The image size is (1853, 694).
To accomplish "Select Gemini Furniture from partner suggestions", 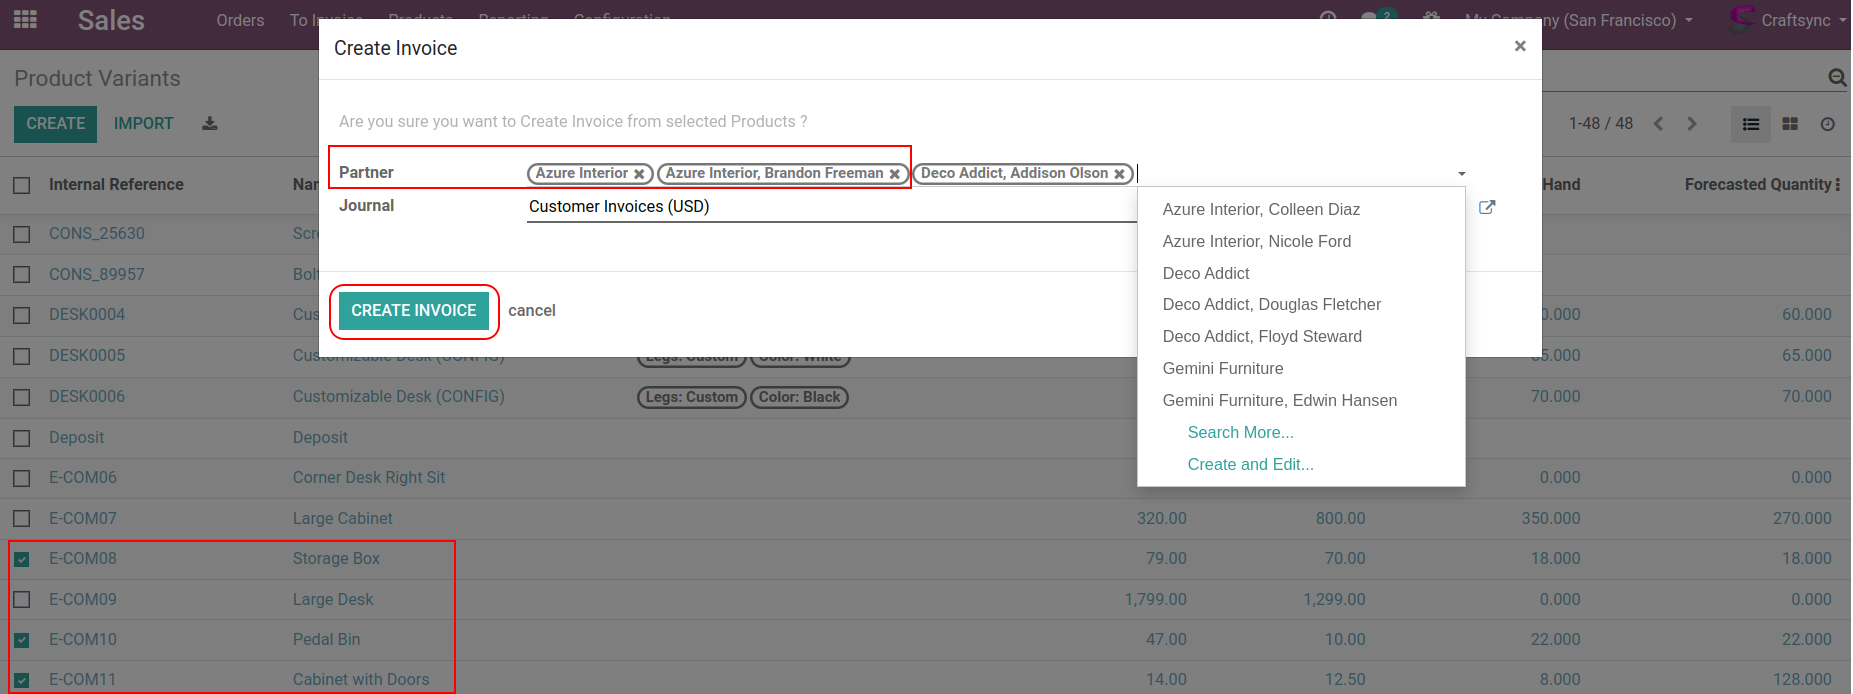I will tap(1222, 368).
